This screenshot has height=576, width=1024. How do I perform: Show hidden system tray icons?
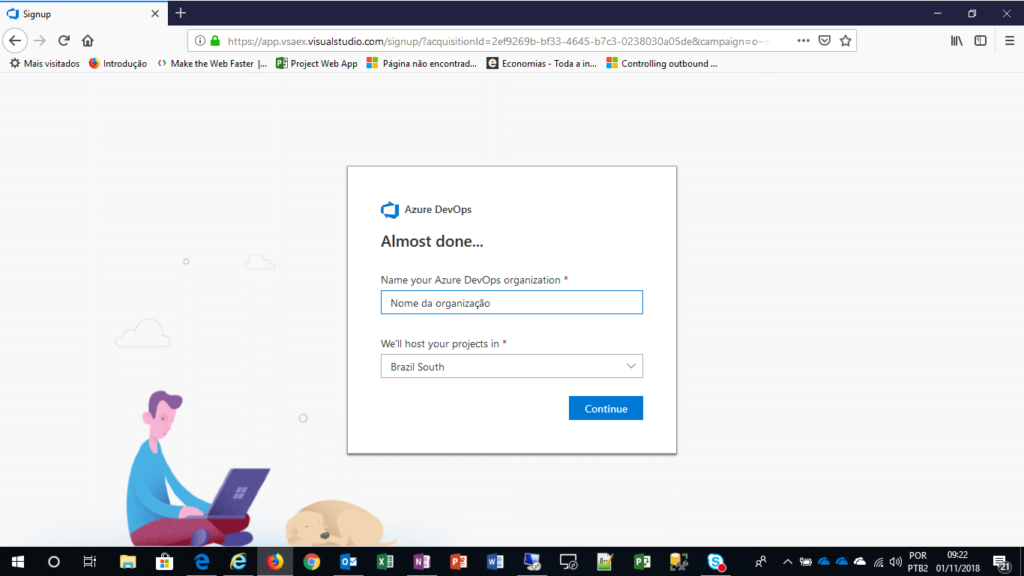788,562
